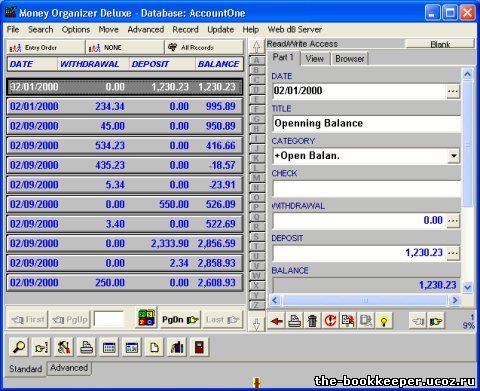Viewport: 480px width, 391px height.
Task: Open the Web dB Server menu
Action: tap(294, 29)
